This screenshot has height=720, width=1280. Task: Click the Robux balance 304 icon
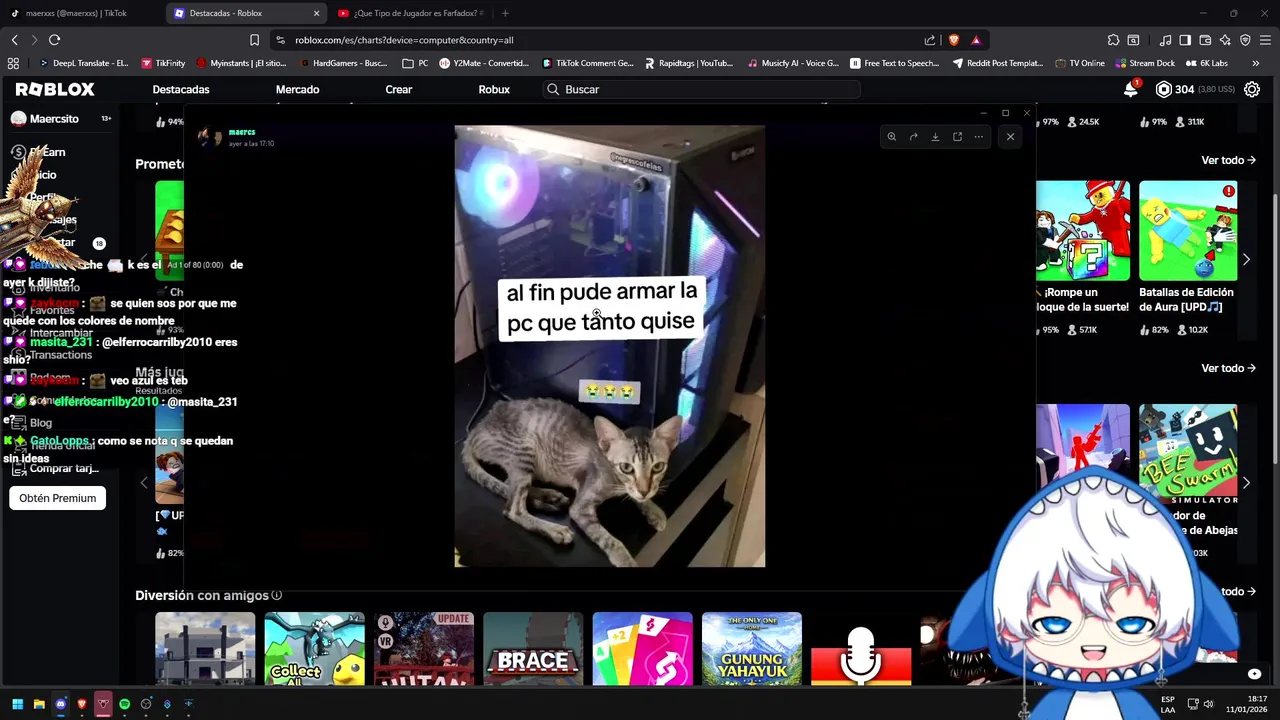click(1163, 89)
